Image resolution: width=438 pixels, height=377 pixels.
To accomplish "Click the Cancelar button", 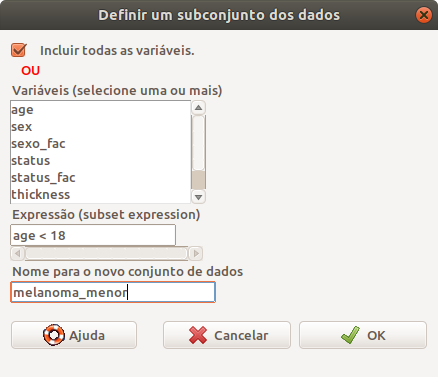I will pyautogui.click(x=227, y=335).
